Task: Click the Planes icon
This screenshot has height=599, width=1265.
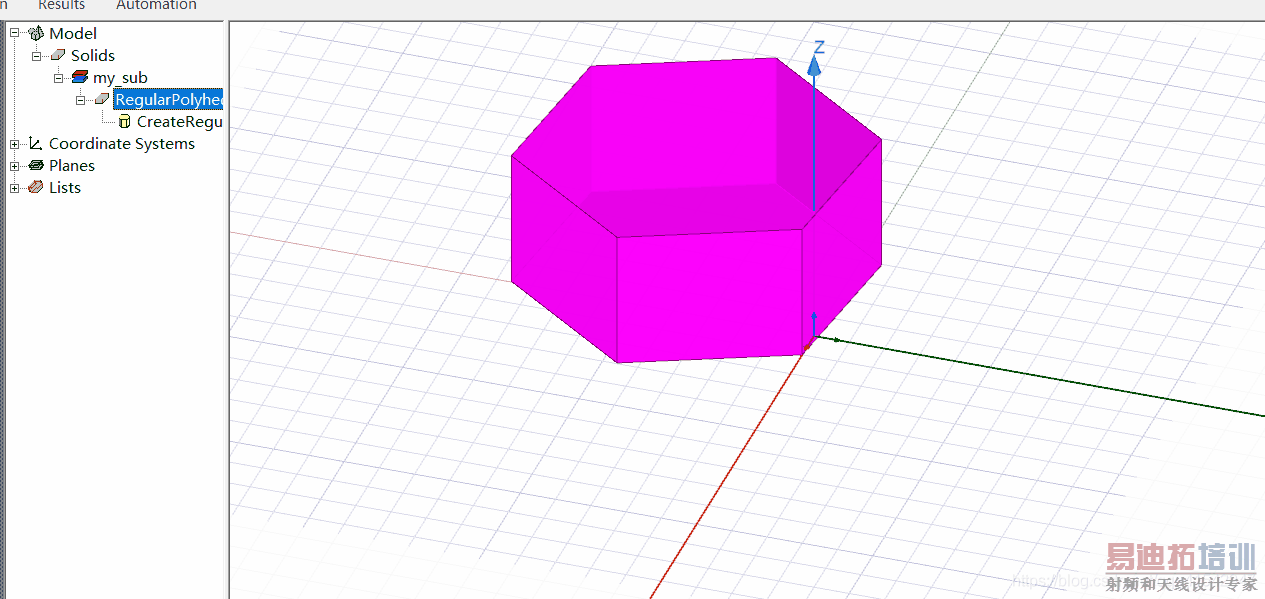Action: (x=36, y=165)
